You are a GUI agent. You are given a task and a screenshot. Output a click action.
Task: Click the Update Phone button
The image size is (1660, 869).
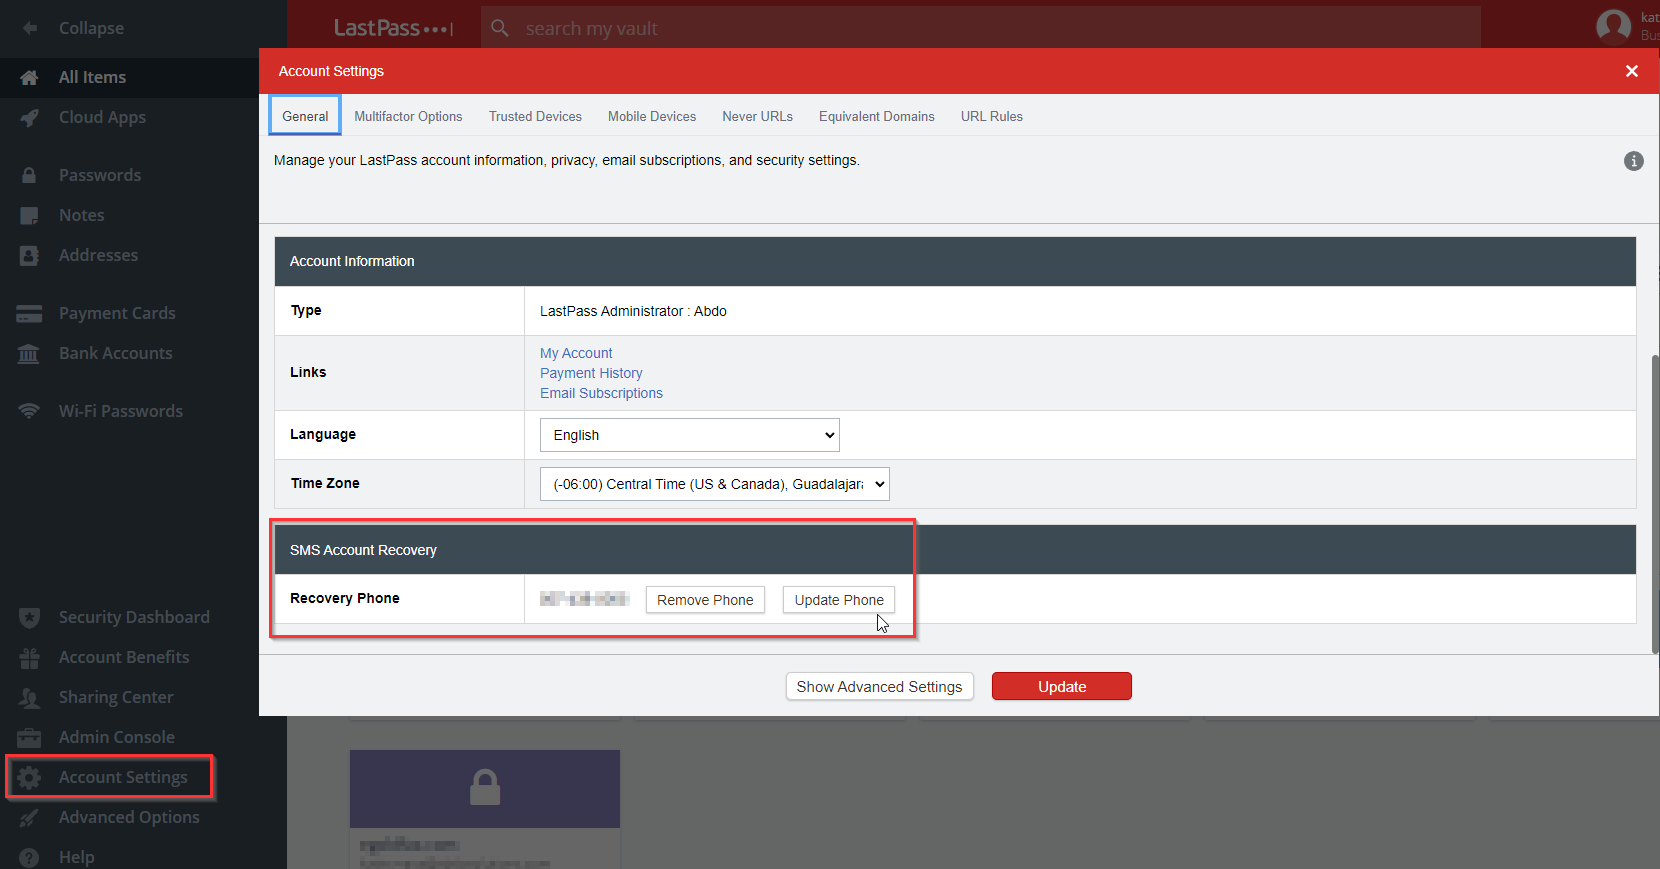coord(839,600)
